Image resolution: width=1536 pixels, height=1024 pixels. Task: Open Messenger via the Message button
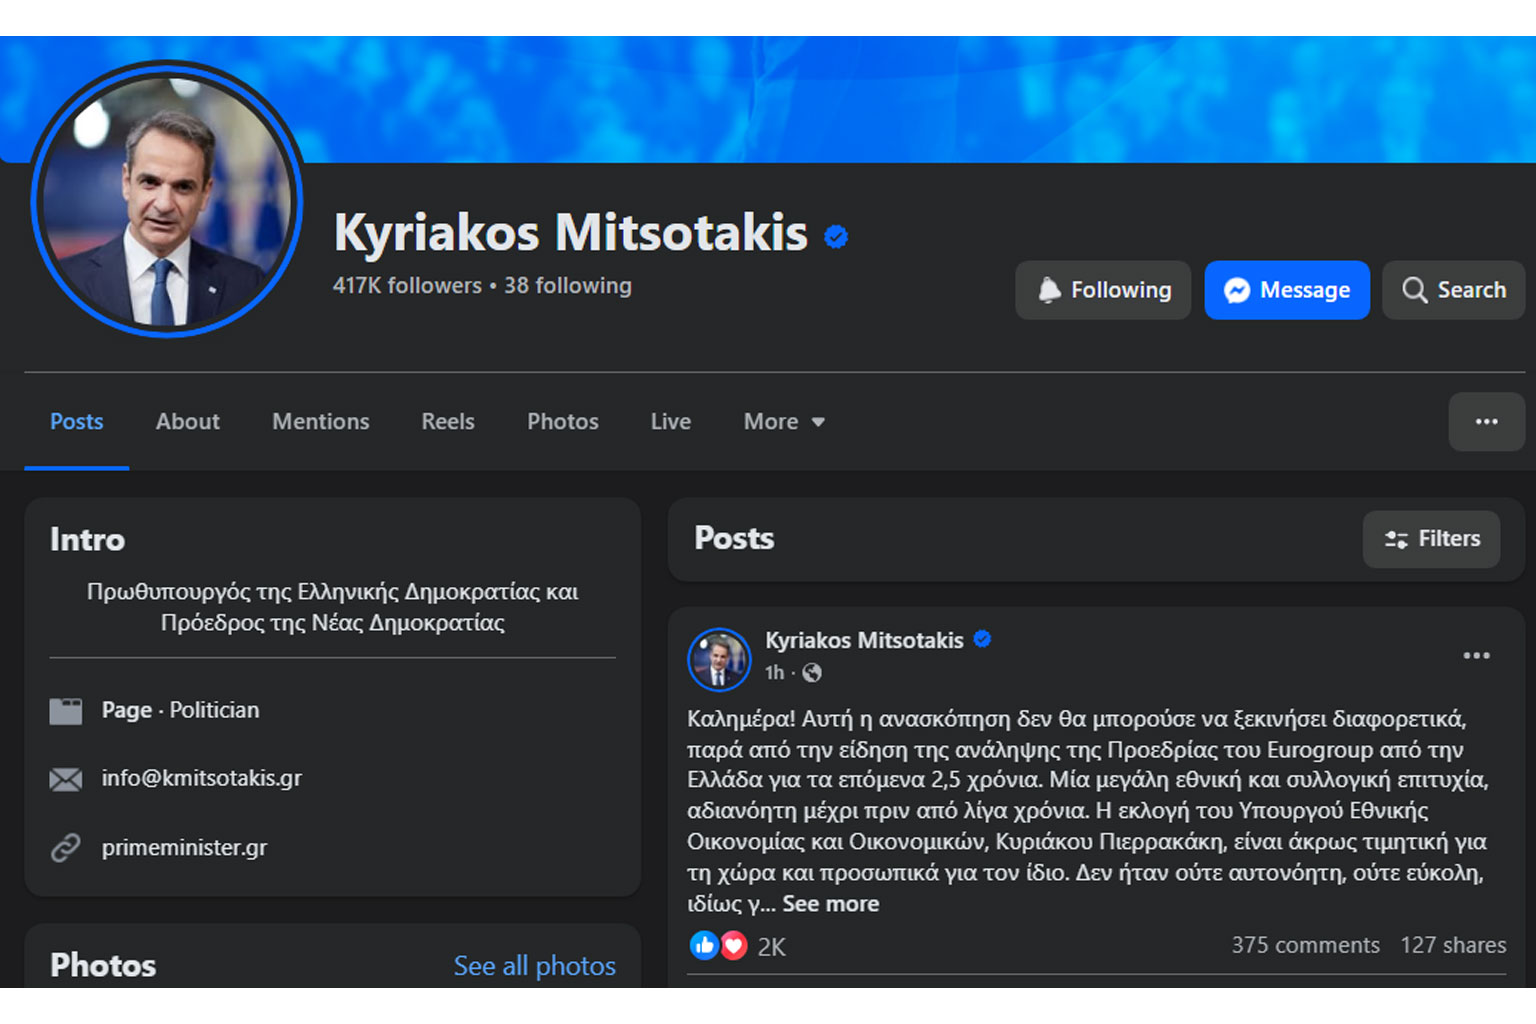(x=1287, y=290)
